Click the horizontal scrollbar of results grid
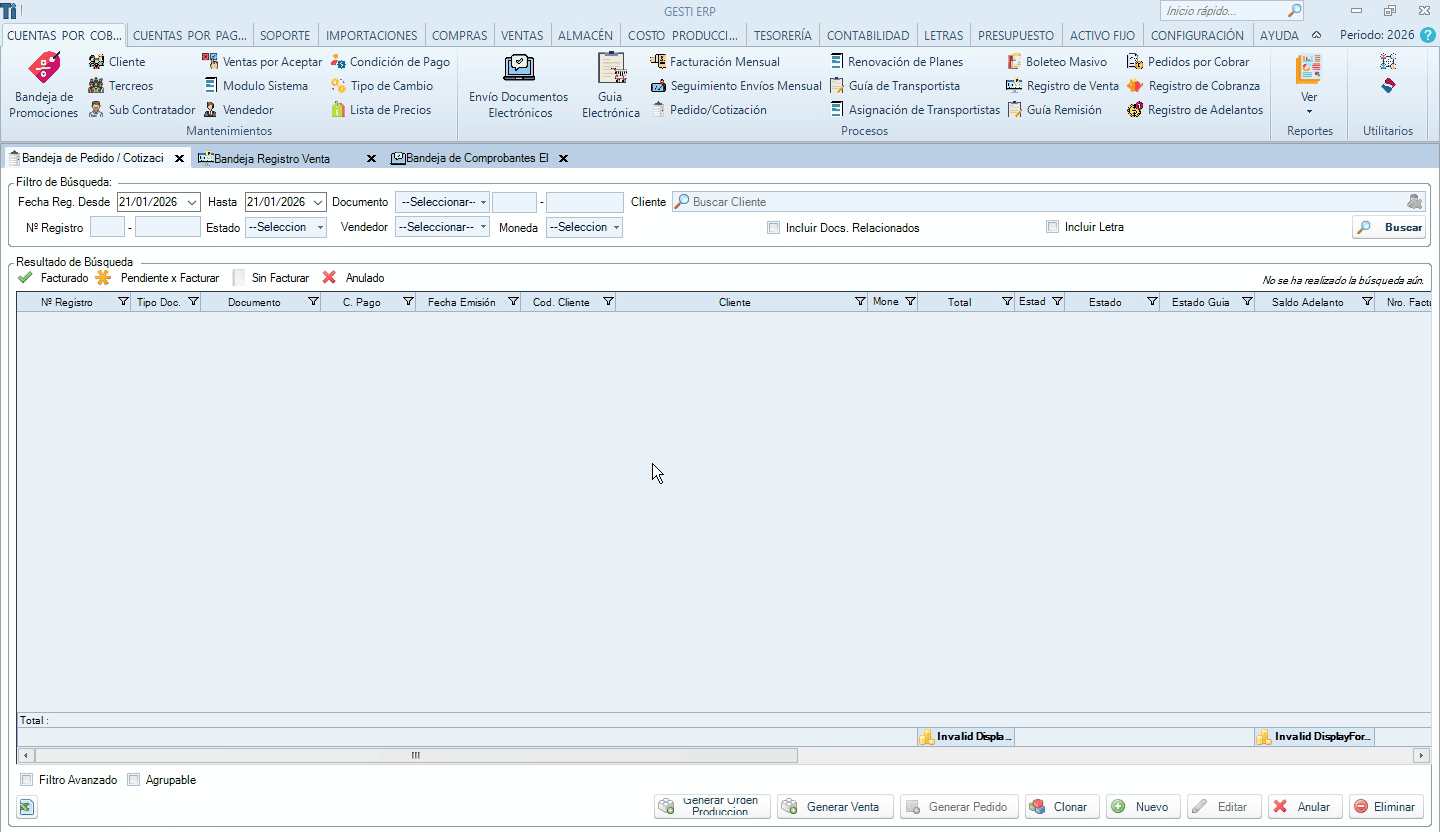Viewport: 1440px width, 832px height. (416, 756)
